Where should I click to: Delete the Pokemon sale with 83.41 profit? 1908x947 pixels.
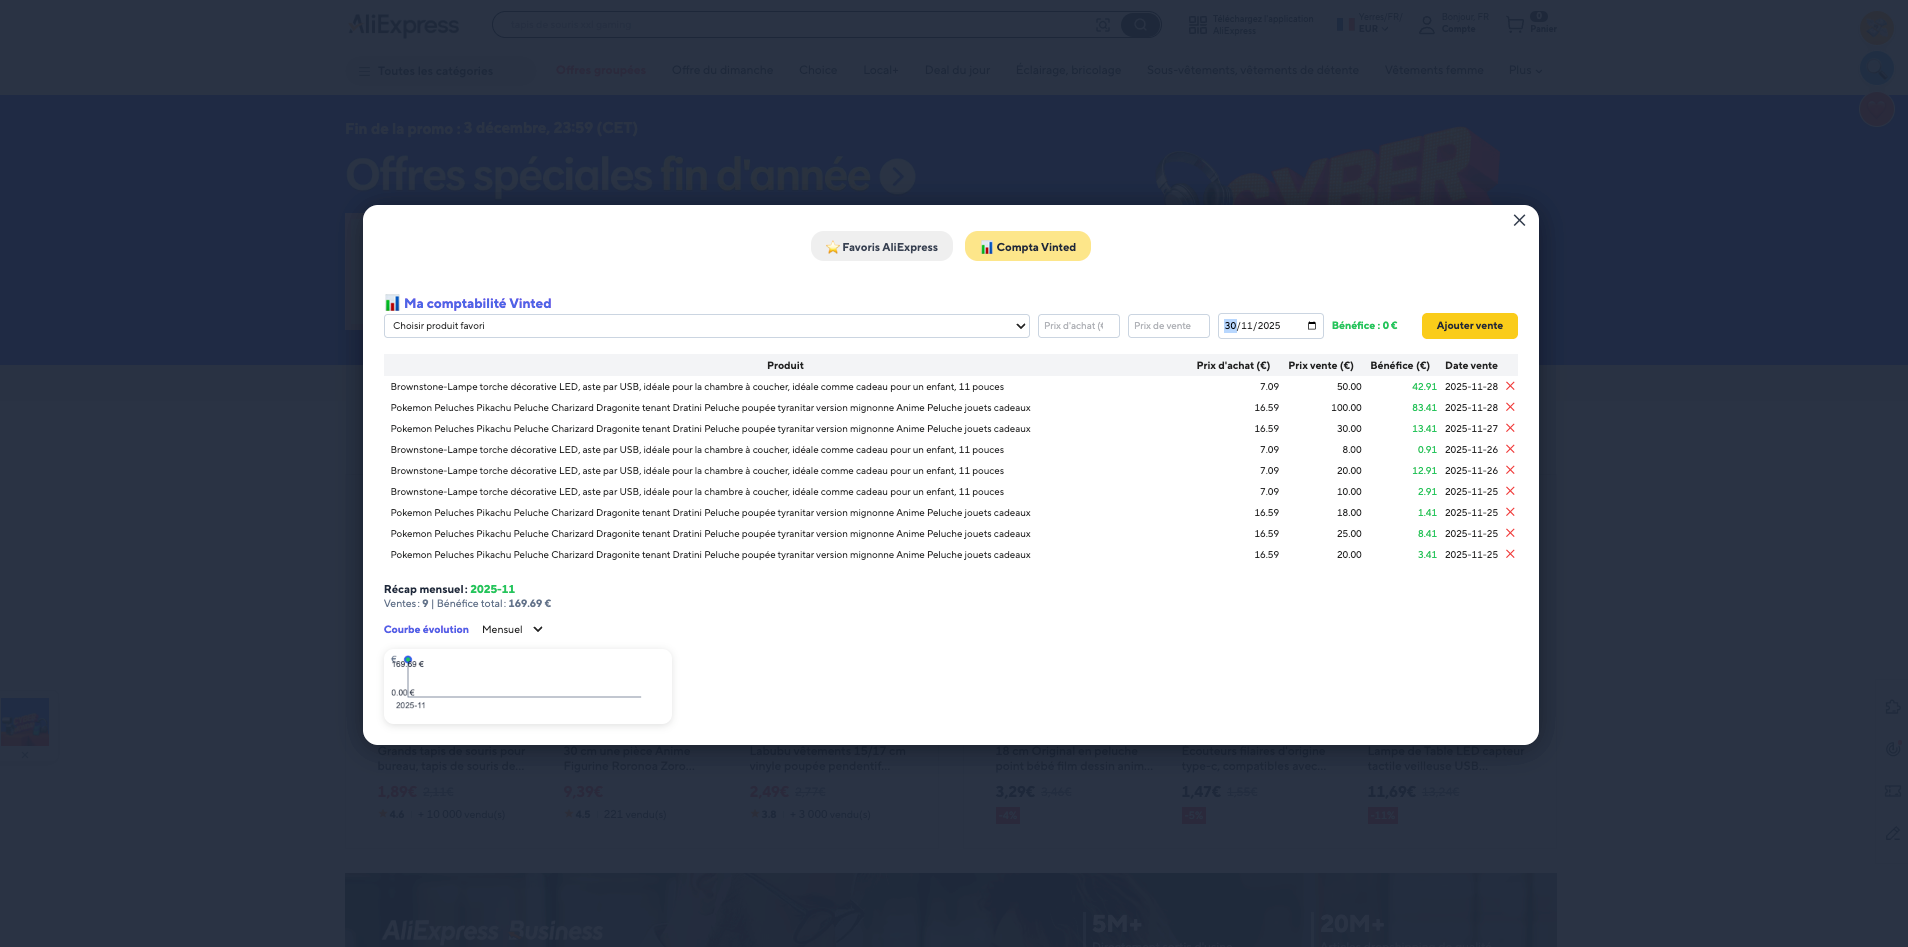(1510, 407)
